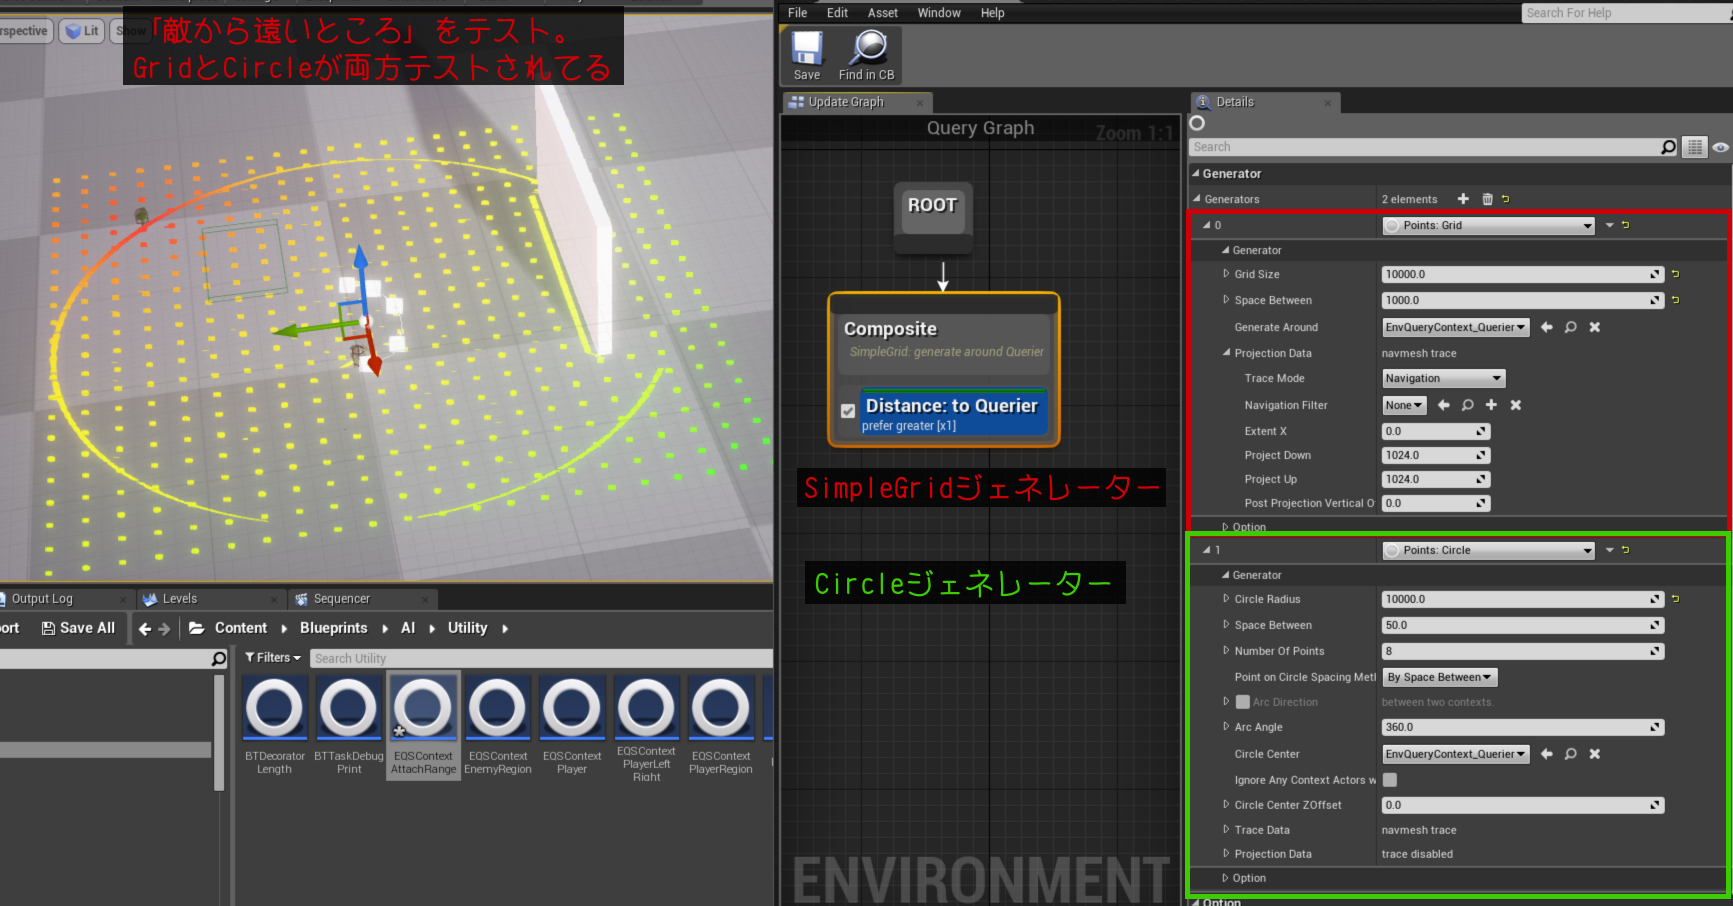Open the Window menu

938,12
